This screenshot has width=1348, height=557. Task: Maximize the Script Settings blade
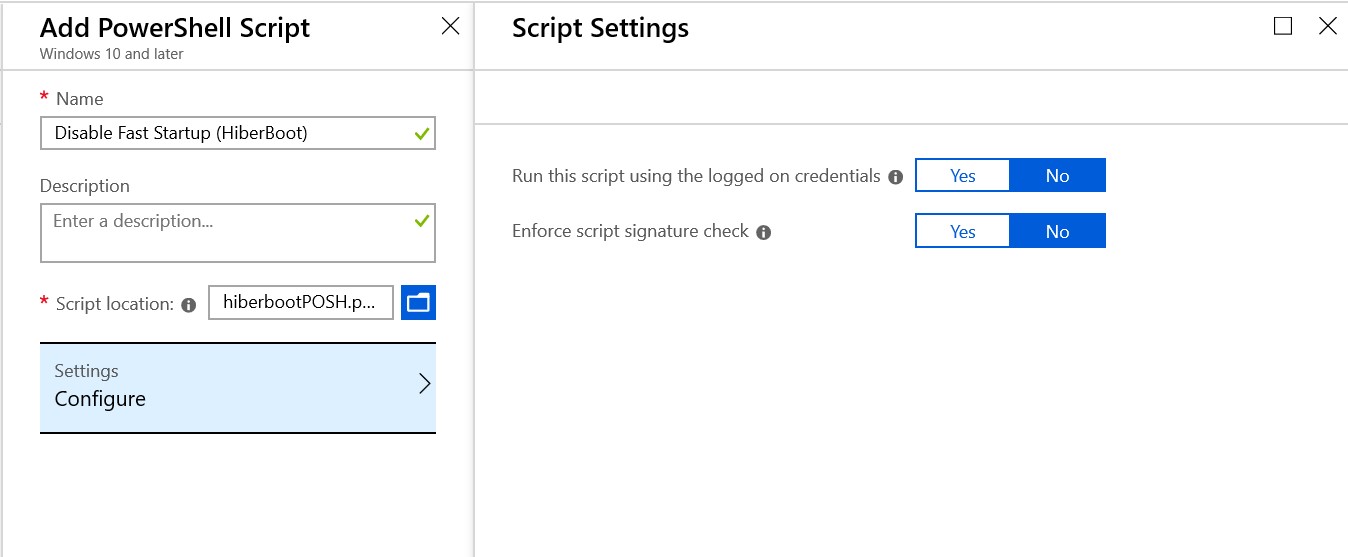click(x=1283, y=27)
